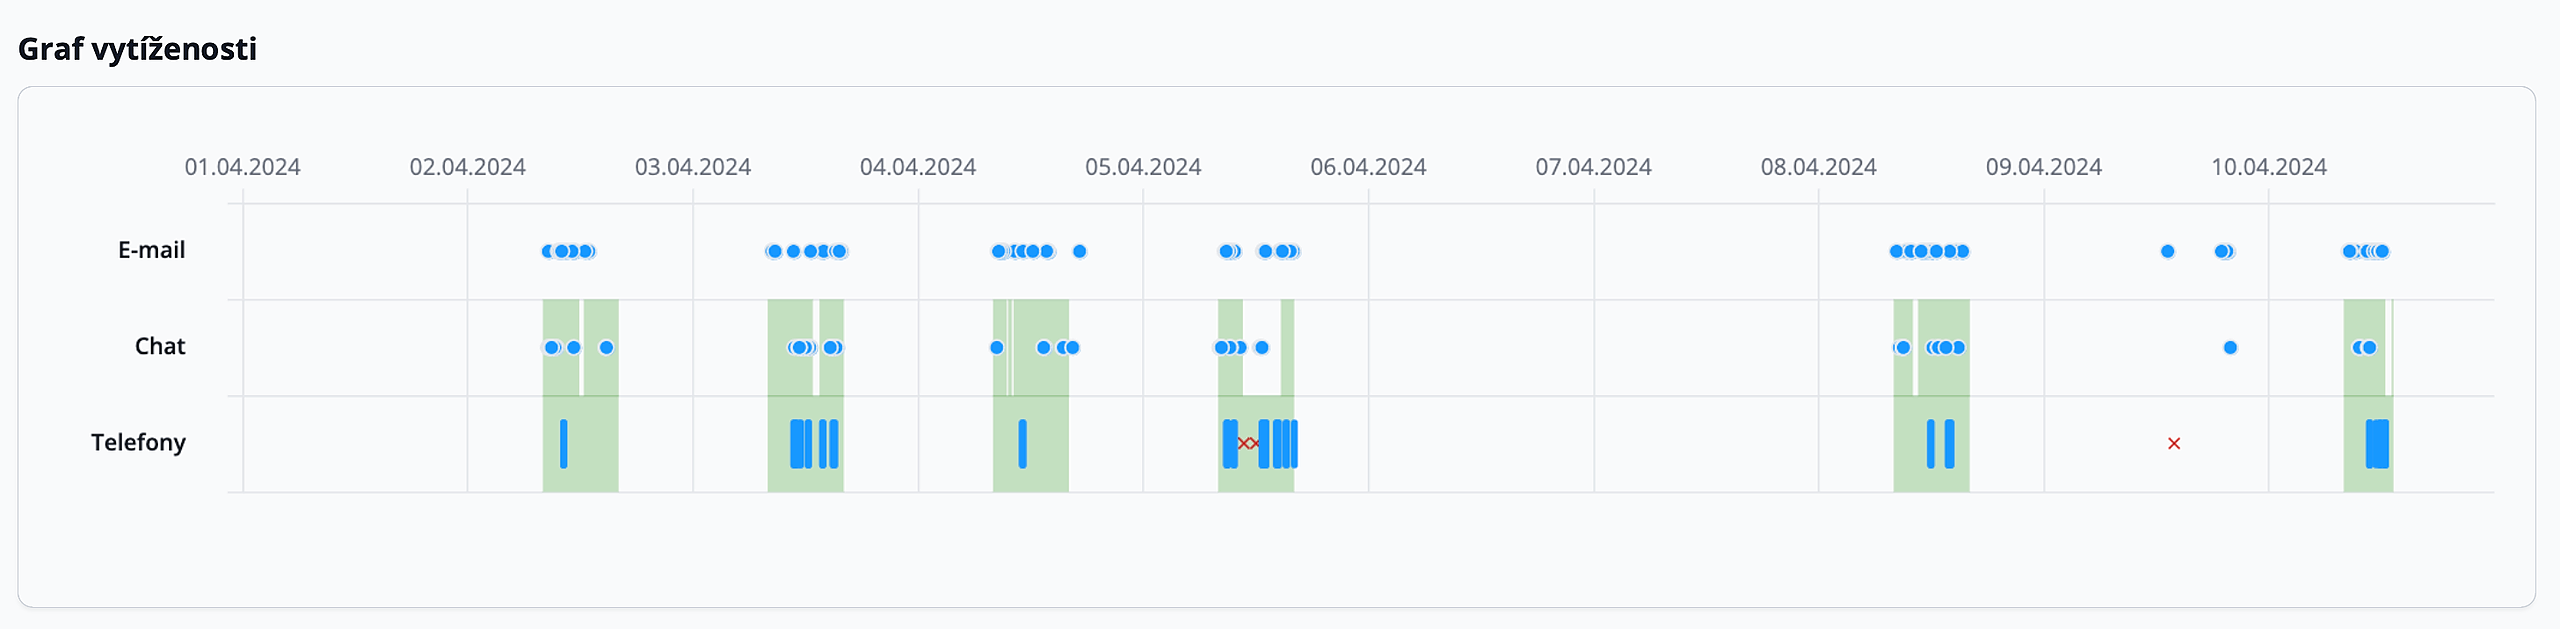Select the Chat row label
Image resolution: width=2560 pixels, height=629 pixels.
tap(160, 346)
